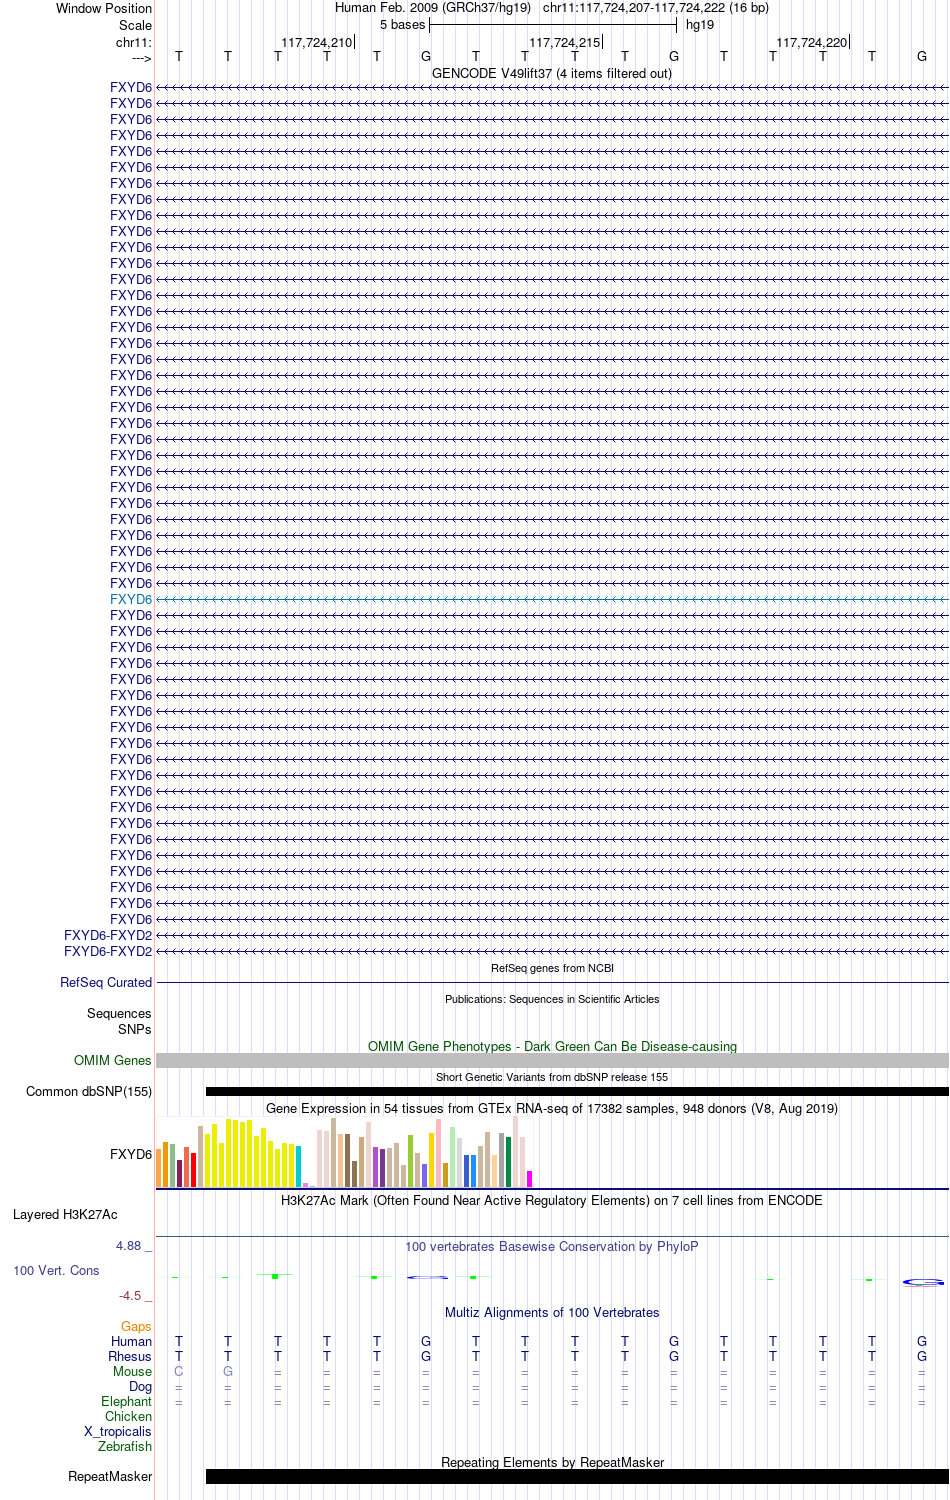
Task: Select the Rhesus alignment row label
Action: (x=130, y=1356)
